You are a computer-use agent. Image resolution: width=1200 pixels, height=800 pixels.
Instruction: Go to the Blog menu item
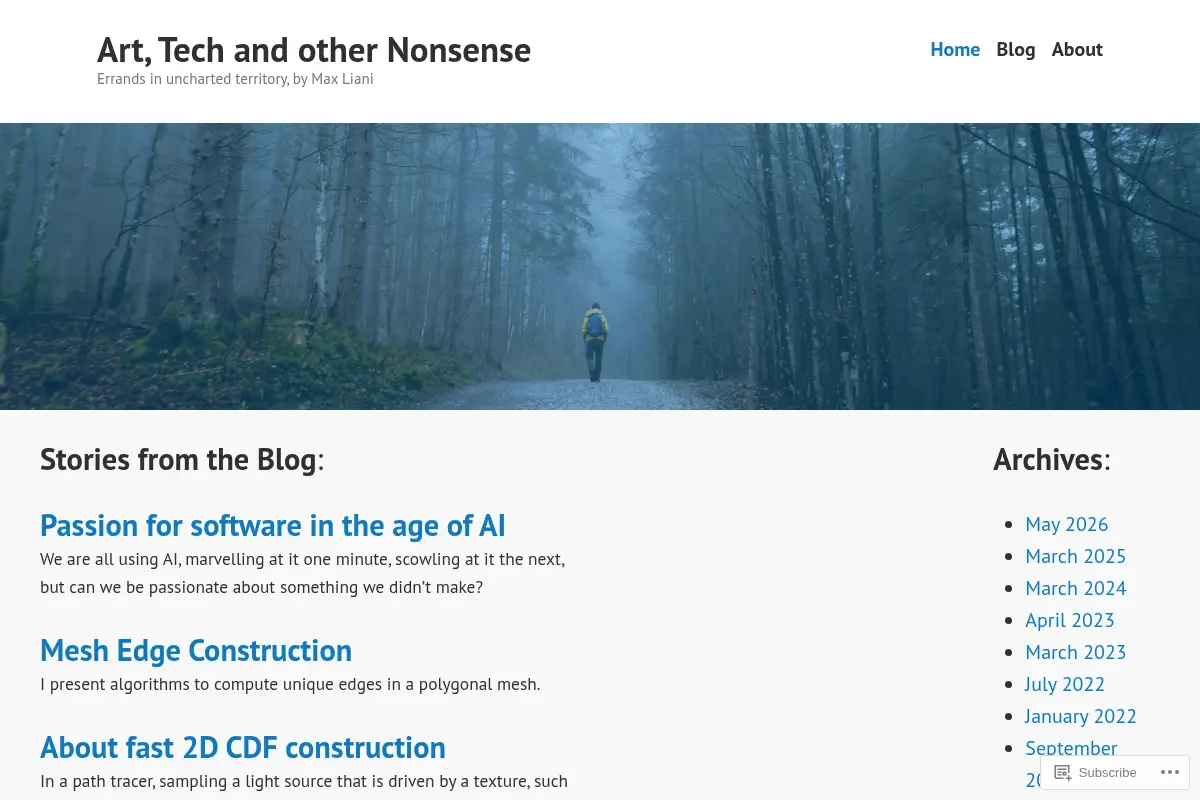(1016, 50)
